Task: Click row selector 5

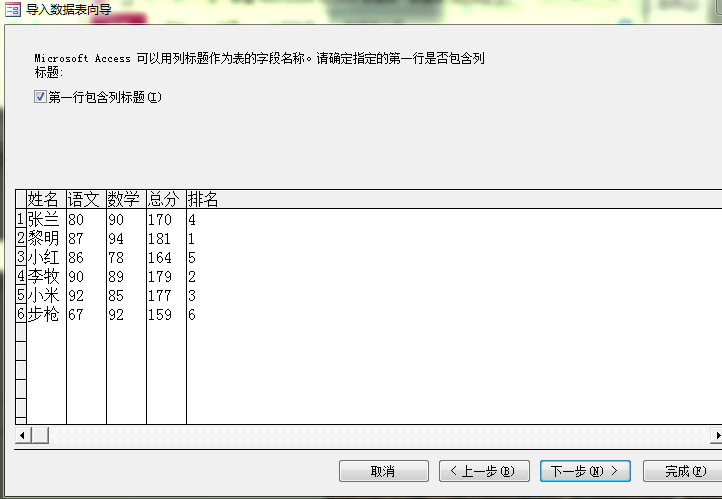Action: 21,295
